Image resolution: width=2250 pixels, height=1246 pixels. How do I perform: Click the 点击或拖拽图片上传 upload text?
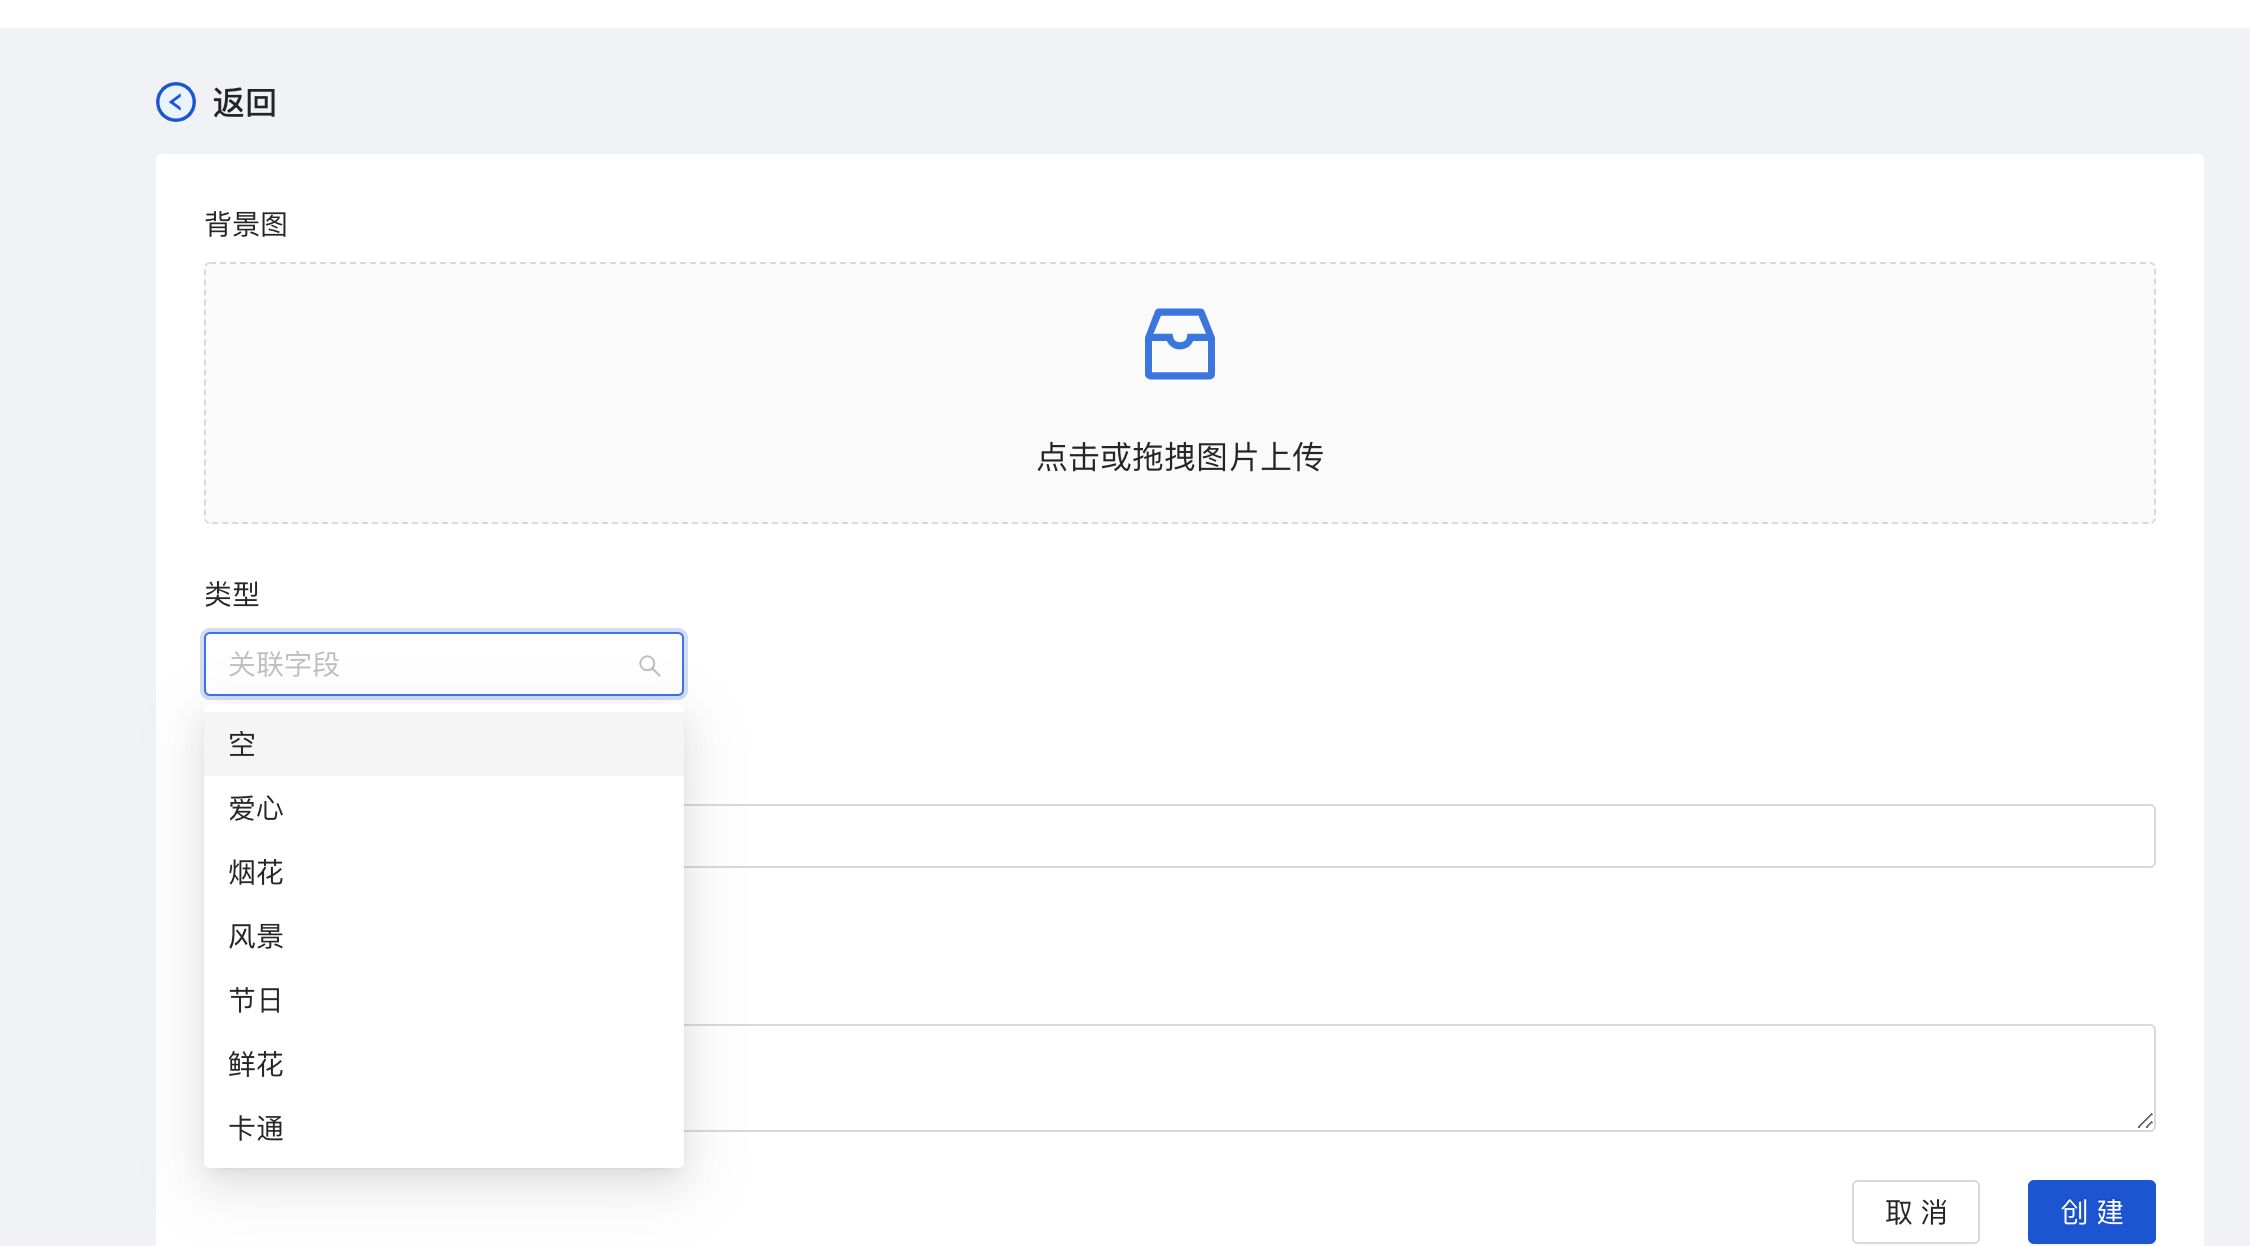(1179, 457)
